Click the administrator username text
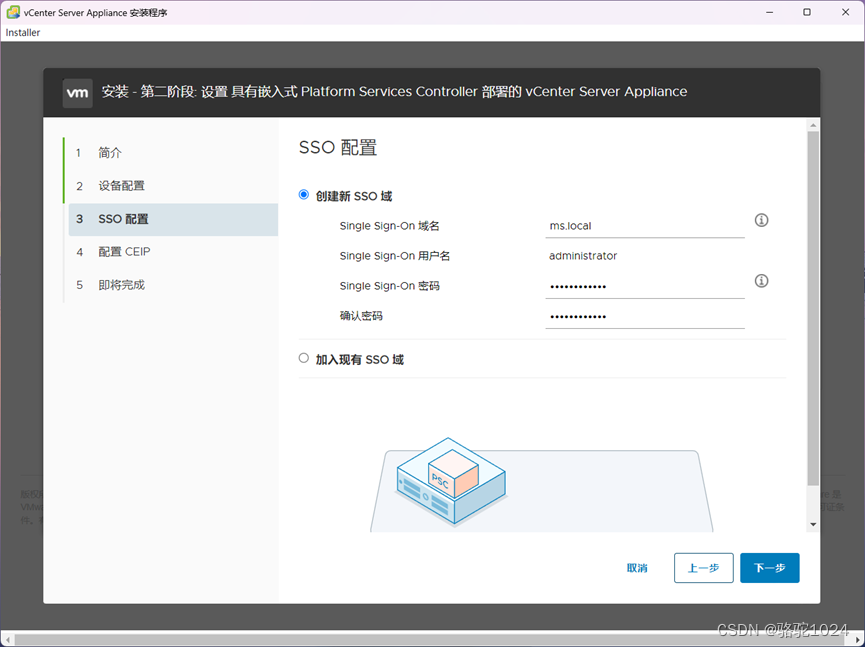 583,256
